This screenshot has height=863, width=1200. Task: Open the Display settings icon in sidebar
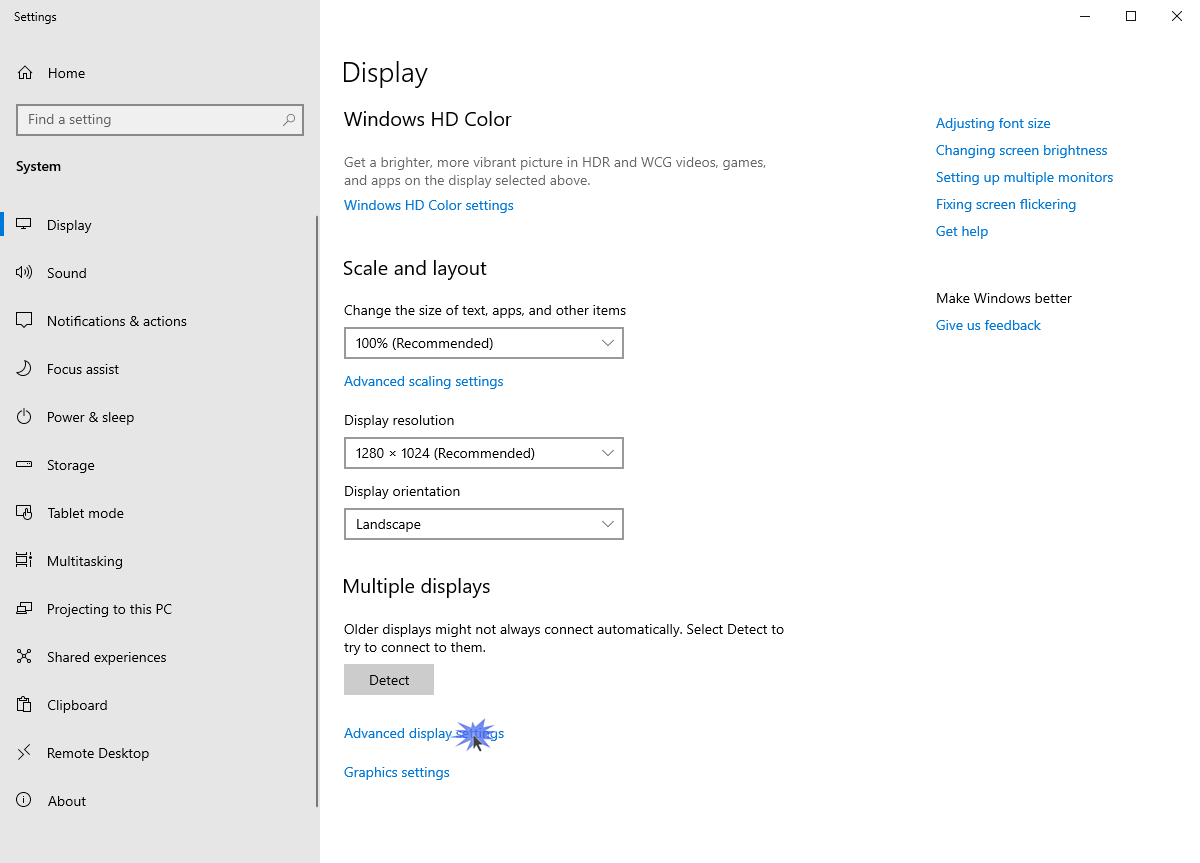(24, 224)
